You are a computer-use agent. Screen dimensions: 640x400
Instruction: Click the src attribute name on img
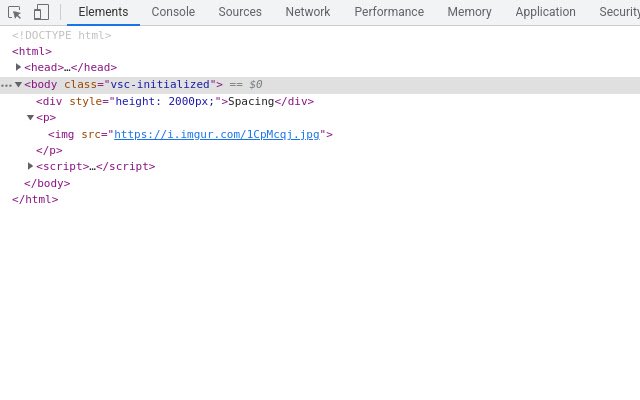91,134
